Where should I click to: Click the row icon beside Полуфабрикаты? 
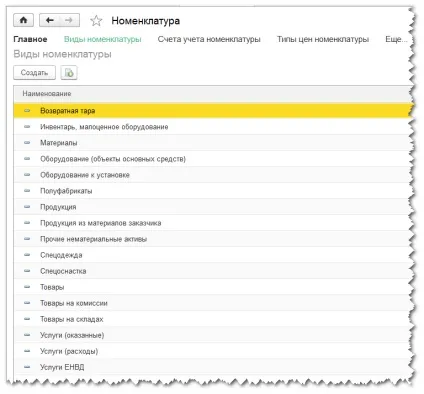pos(27,191)
